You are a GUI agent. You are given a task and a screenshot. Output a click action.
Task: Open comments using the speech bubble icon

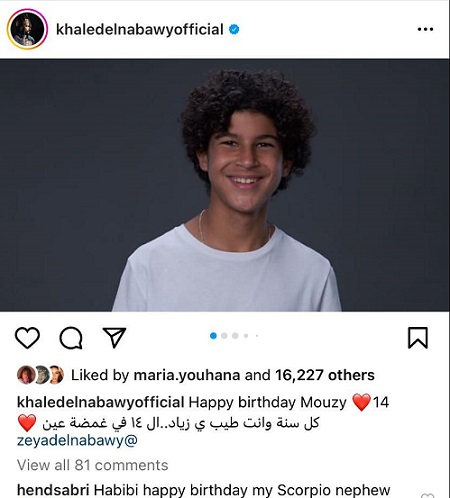coord(71,338)
